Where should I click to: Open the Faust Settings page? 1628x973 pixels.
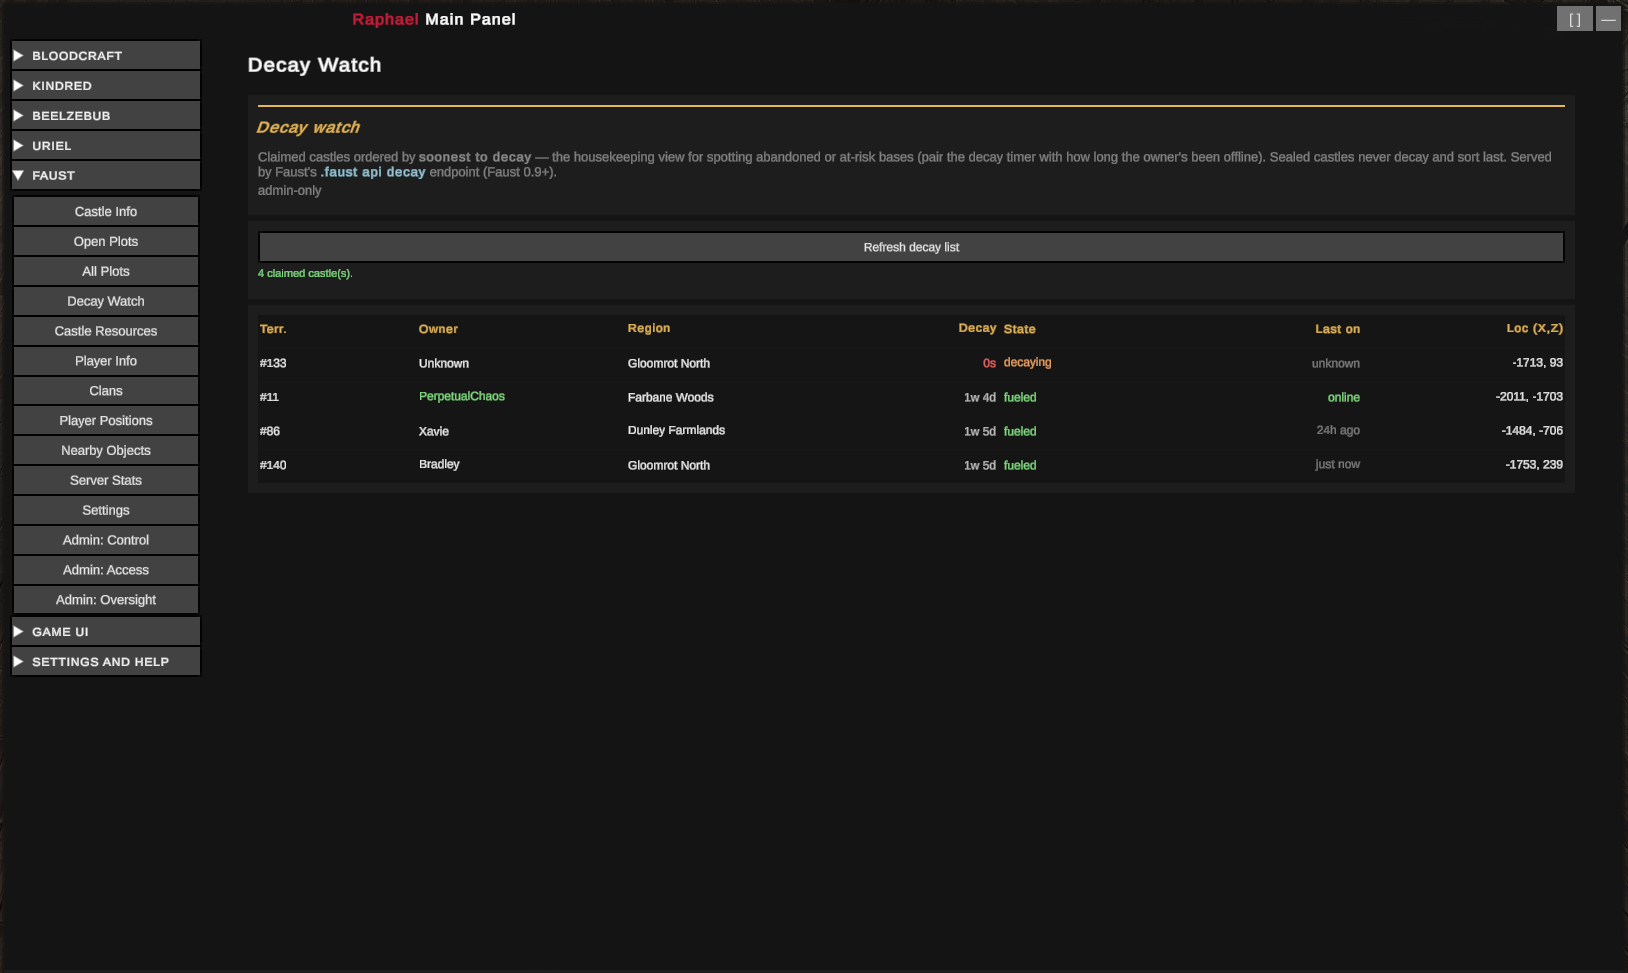106,510
